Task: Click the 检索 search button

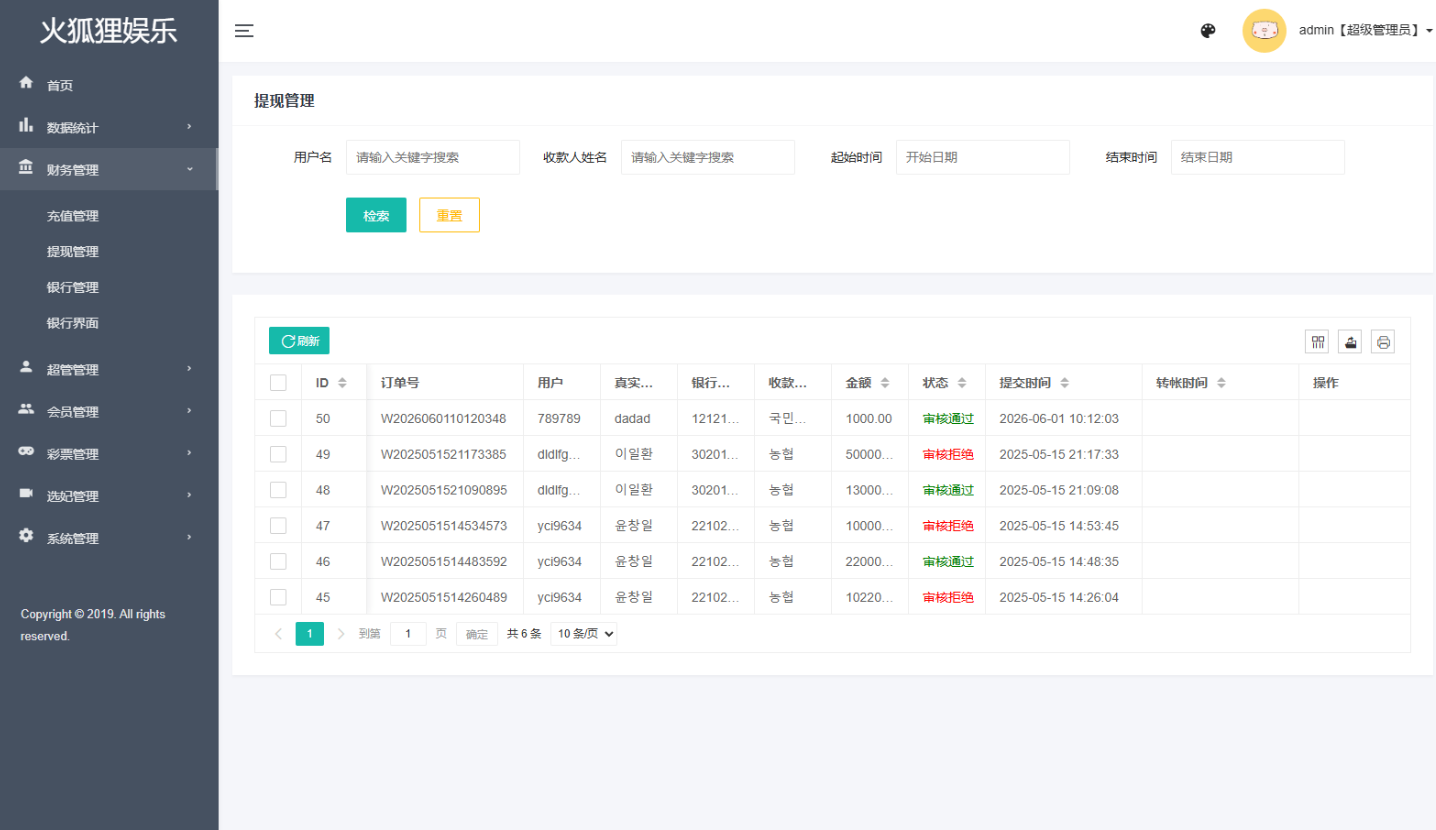Action: (376, 215)
